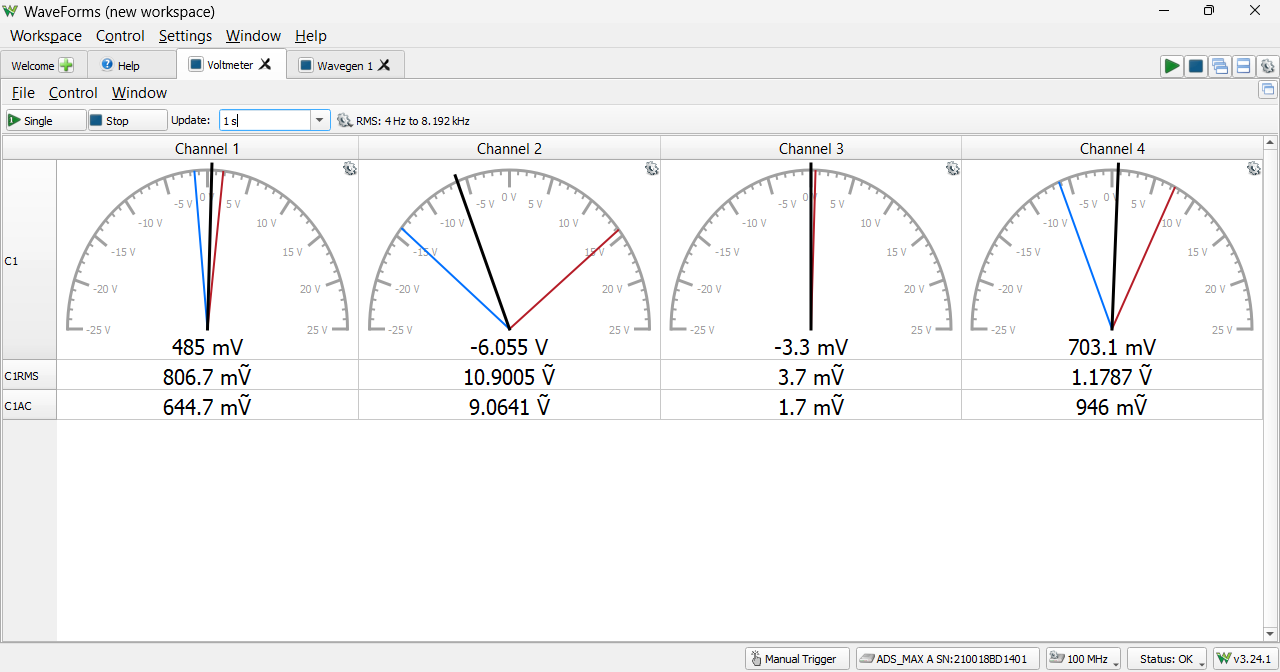
Task: Open the main Control menu in menu bar
Action: tap(120, 36)
